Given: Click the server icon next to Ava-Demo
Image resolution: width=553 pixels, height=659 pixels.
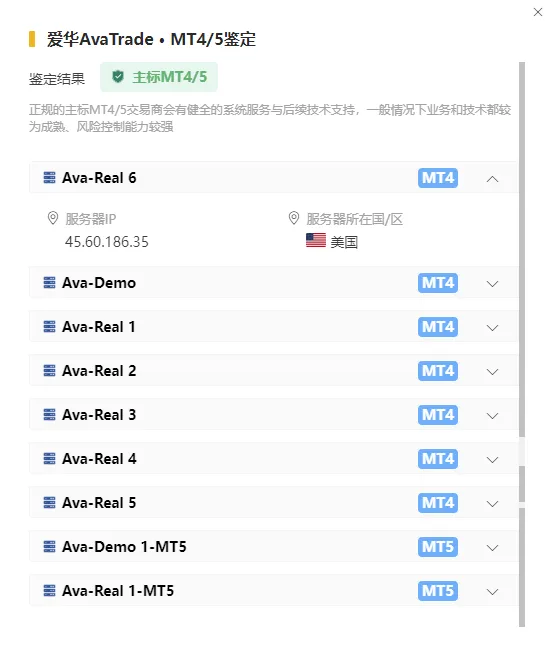Looking at the screenshot, I should tap(49, 283).
